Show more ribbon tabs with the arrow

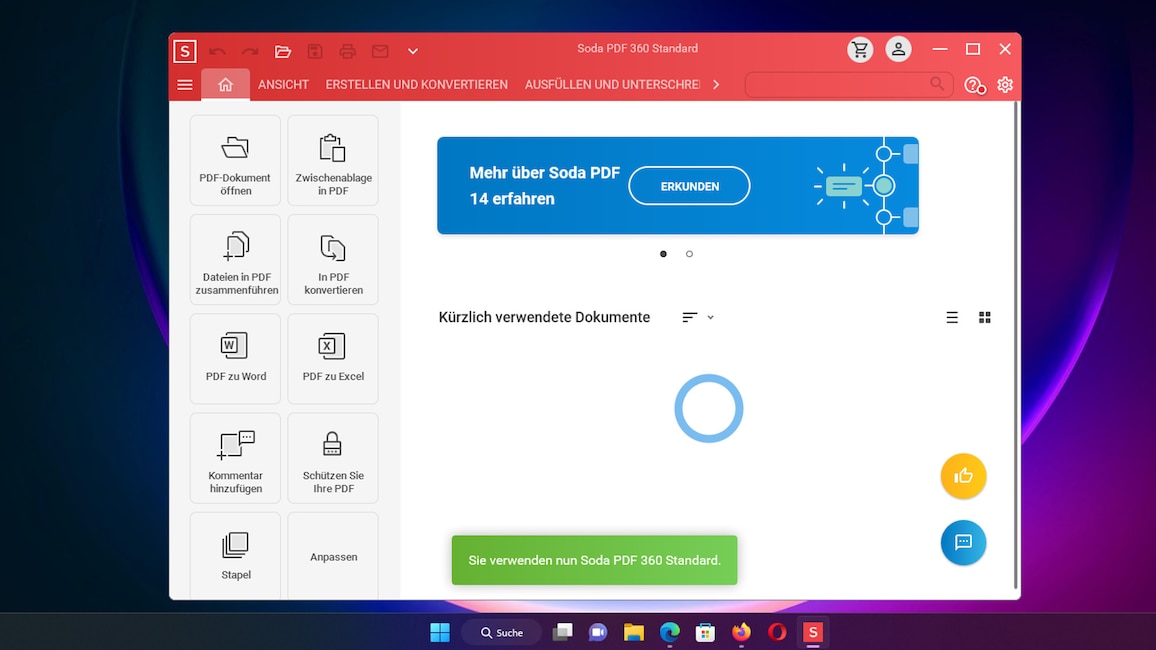pyautogui.click(x=716, y=85)
